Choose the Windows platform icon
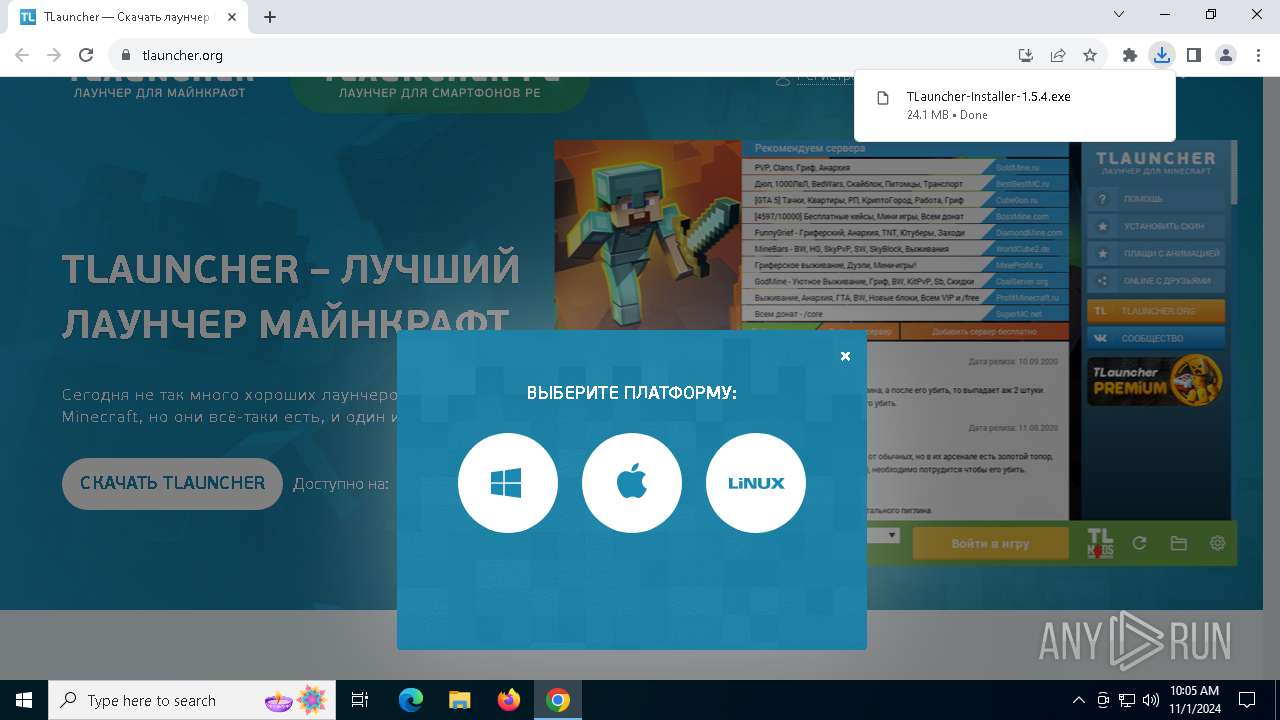The width and height of the screenshot is (1280, 720). [x=508, y=483]
